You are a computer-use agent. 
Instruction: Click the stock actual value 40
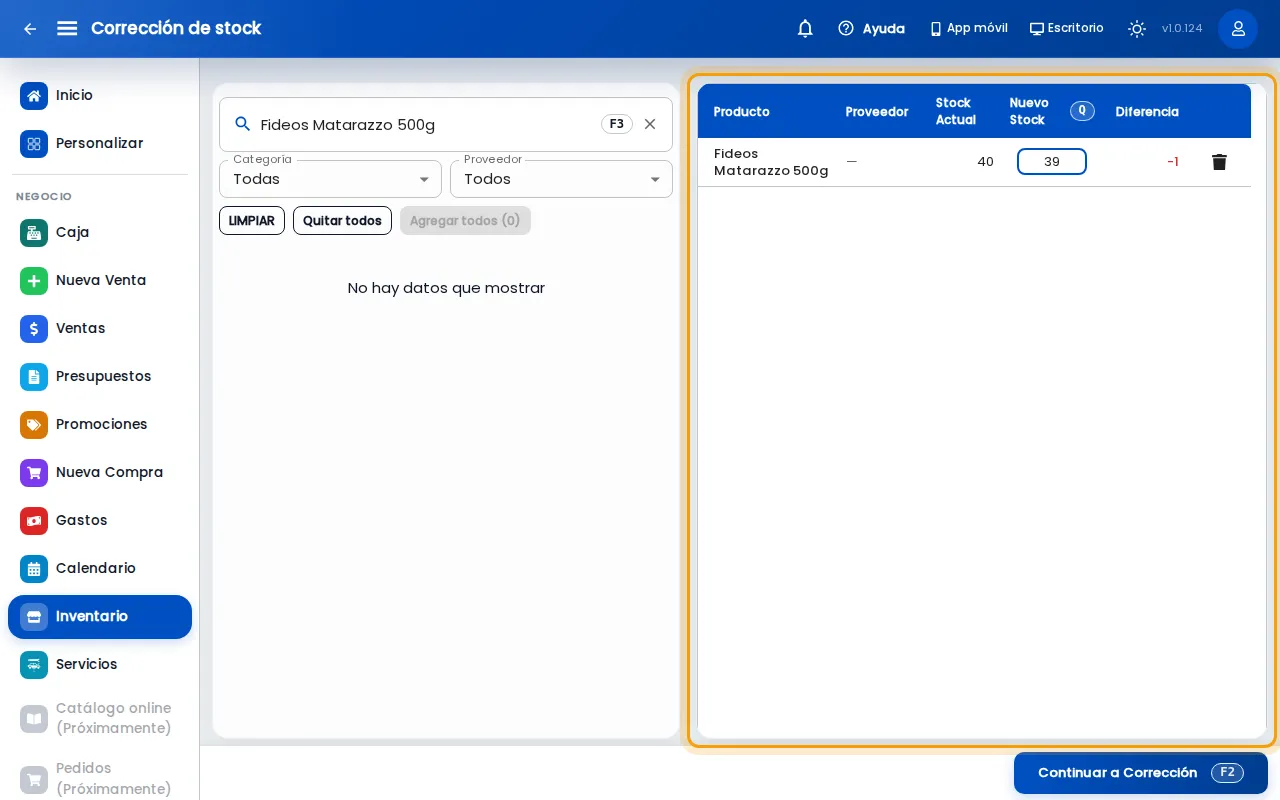click(985, 162)
